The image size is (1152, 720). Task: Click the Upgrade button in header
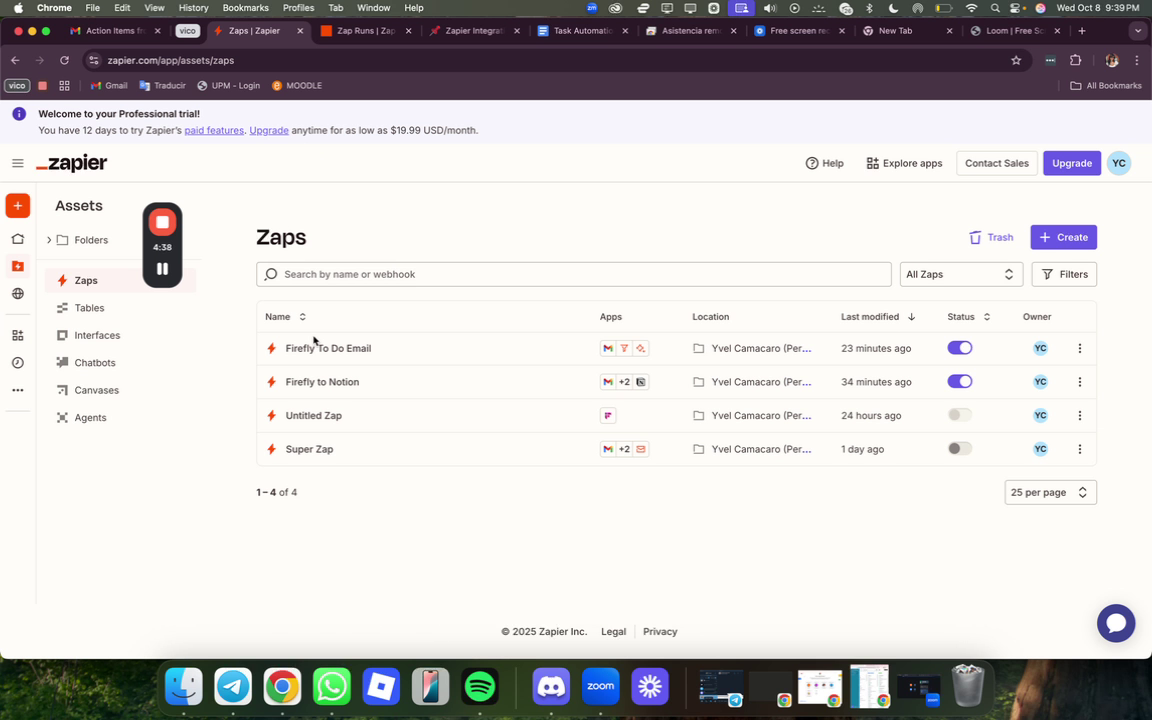1071,163
